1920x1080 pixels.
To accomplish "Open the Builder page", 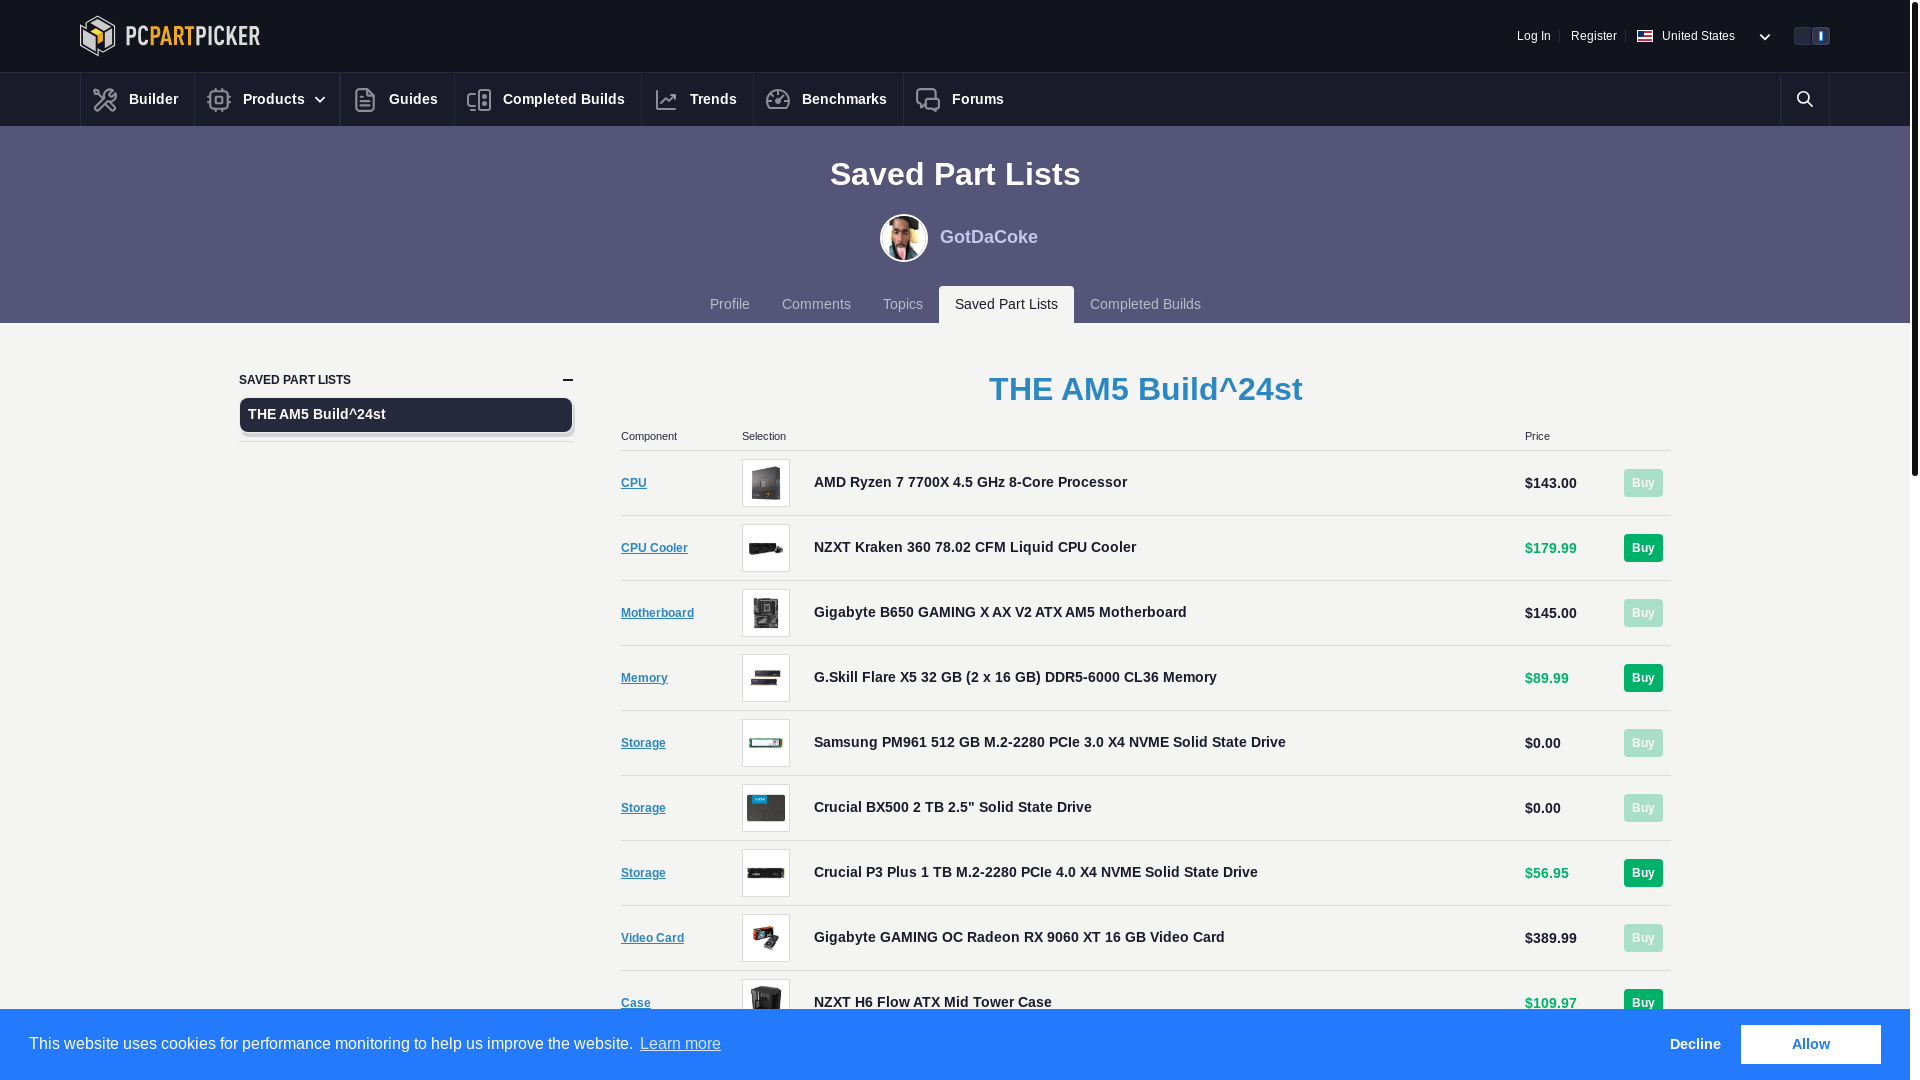I will point(137,99).
